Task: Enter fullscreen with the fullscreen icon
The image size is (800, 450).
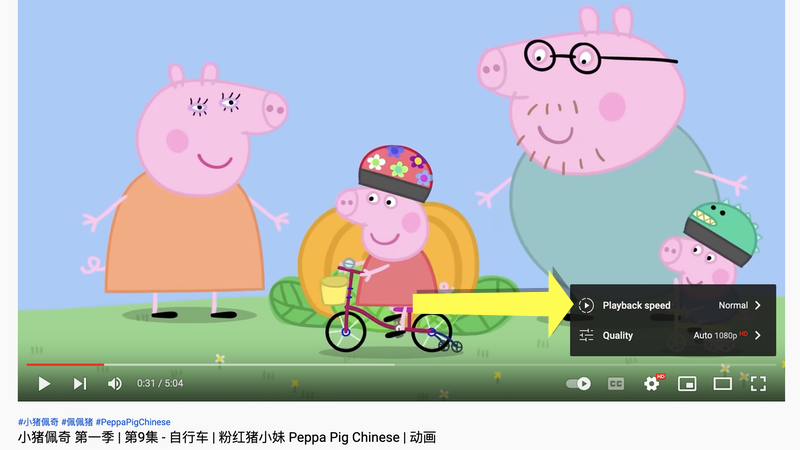Action: coord(758,384)
